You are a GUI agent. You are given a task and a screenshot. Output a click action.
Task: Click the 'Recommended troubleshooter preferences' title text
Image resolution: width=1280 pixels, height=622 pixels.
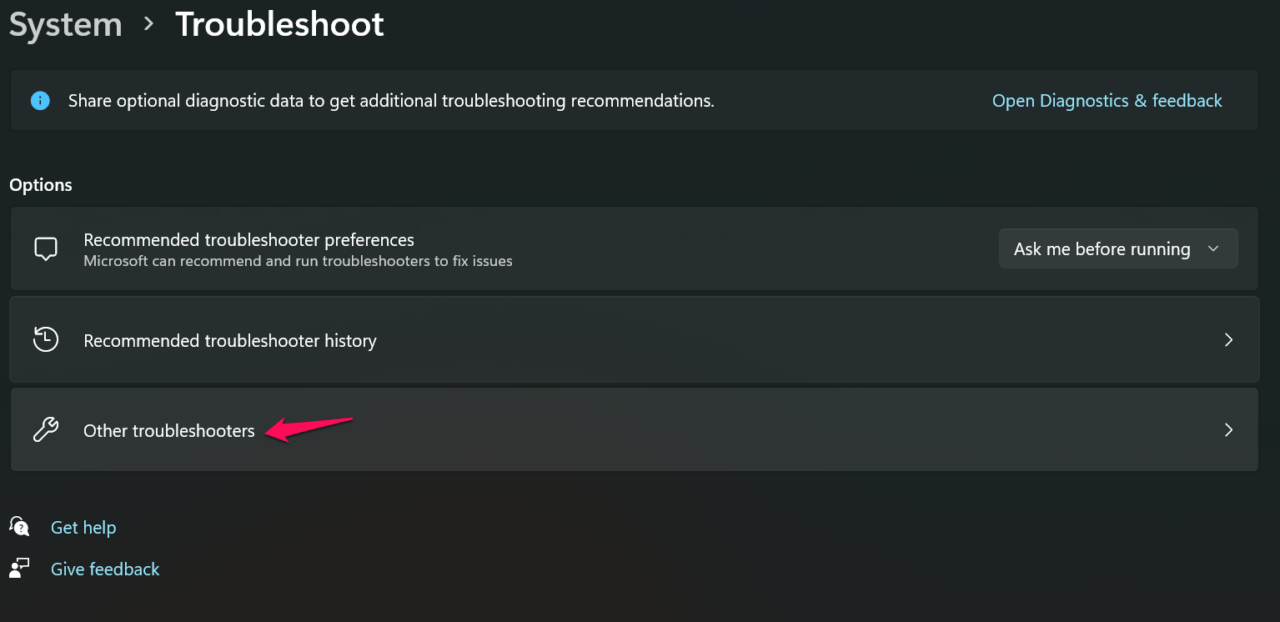click(x=249, y=240)
